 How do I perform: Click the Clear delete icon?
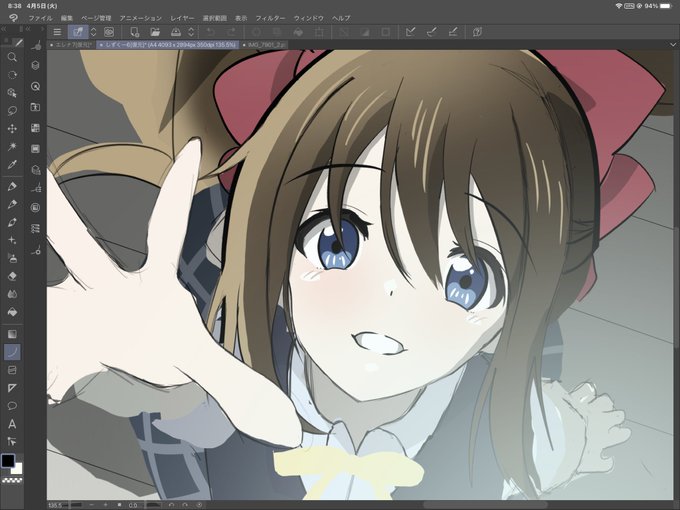pos(256,32)
